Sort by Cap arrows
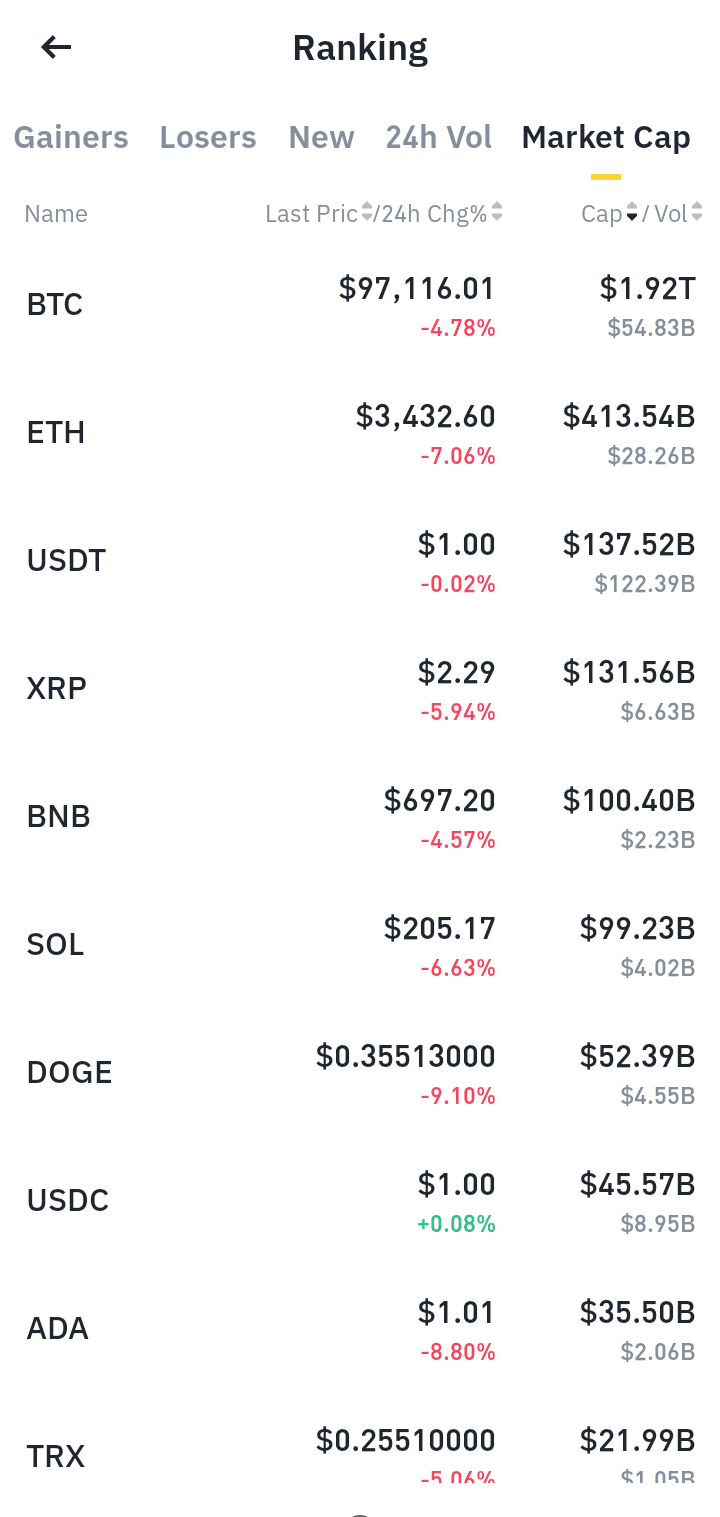Image resolution: width=720 pixels, height=1517 pixels. tap(632, 213)
